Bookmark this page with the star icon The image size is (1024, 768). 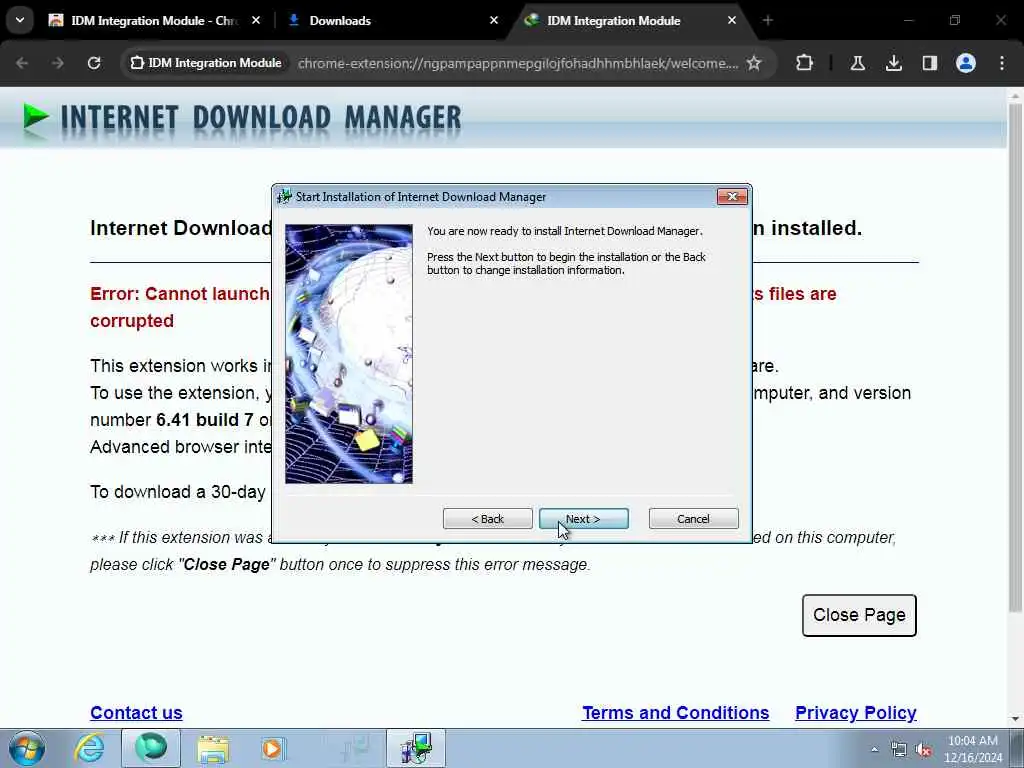coord(754,63)
